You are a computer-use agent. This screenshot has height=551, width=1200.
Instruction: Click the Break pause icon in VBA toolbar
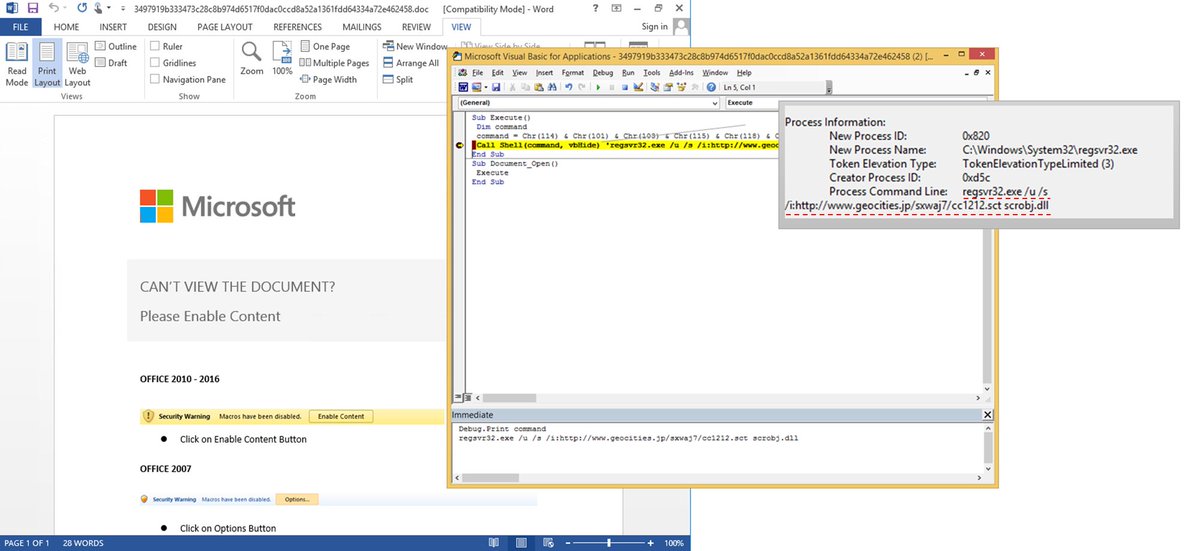[612, 87]
